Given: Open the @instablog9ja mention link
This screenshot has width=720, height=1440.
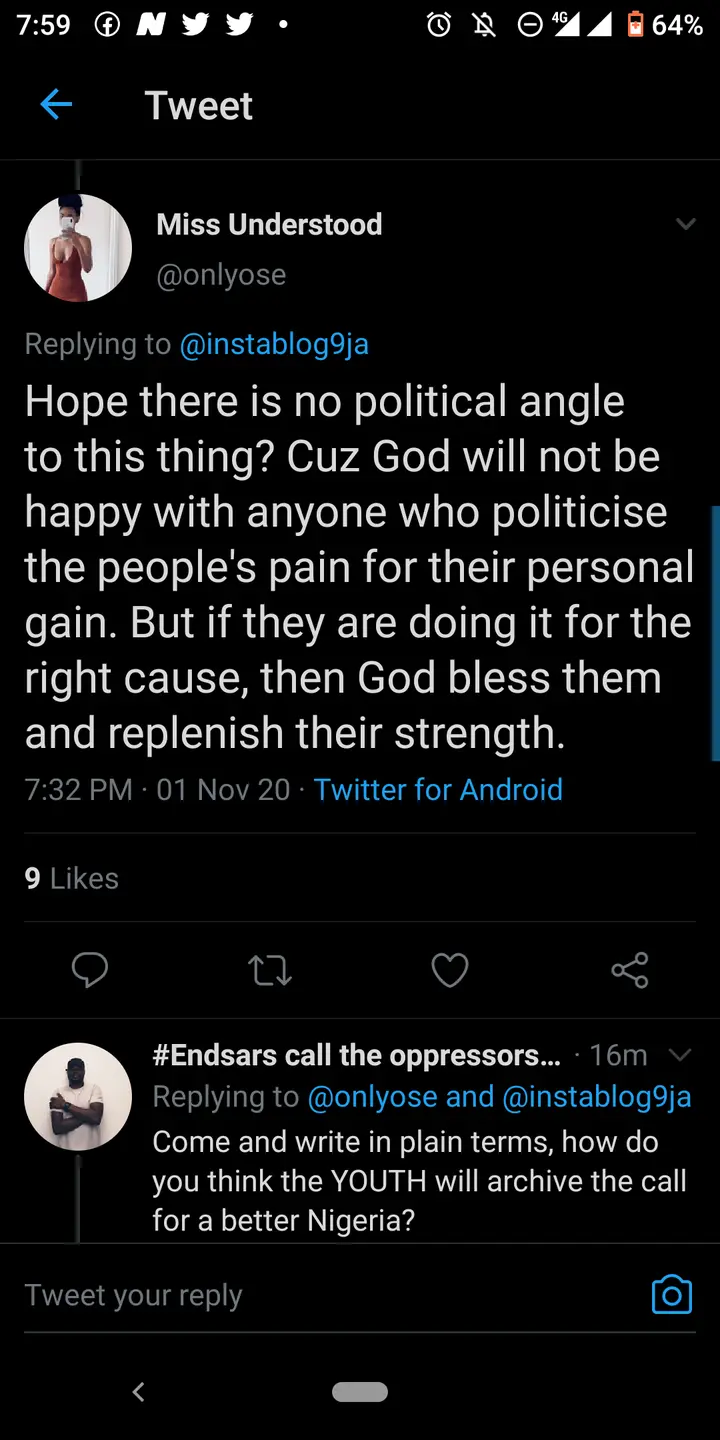Looking at the screenshot, I should pyautogui.click(x=274, y=344).
